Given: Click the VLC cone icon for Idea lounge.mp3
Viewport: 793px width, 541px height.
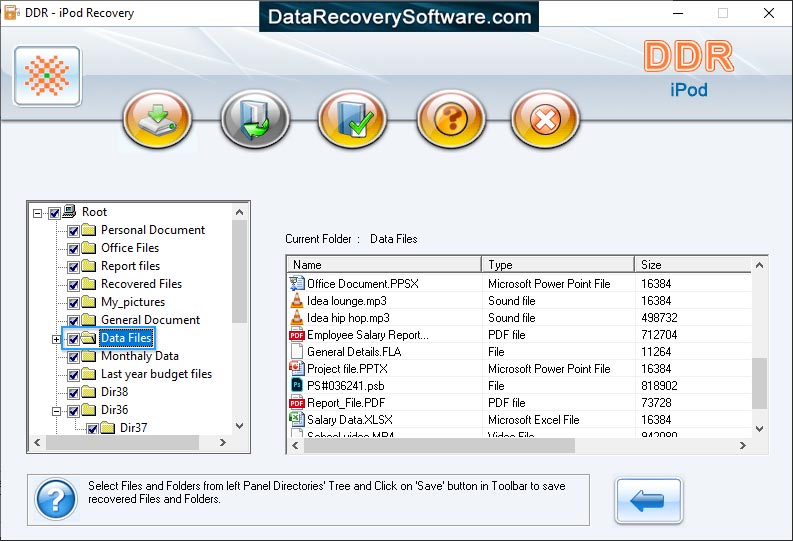Looking at the screenshot, I should (x=296, y=300).
